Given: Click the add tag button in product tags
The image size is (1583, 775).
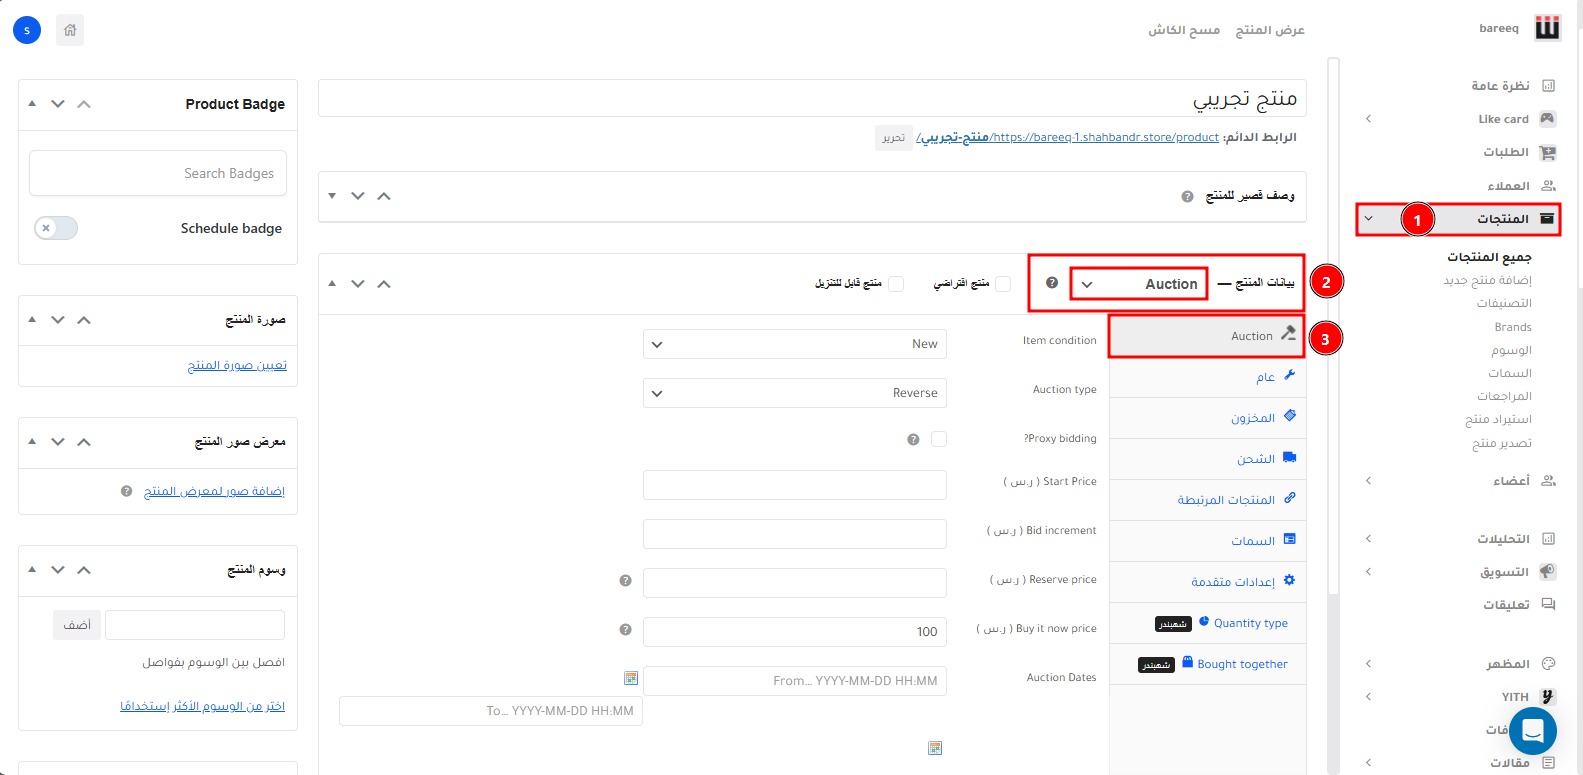Looking at the screenshot, I should click(77, 625).
